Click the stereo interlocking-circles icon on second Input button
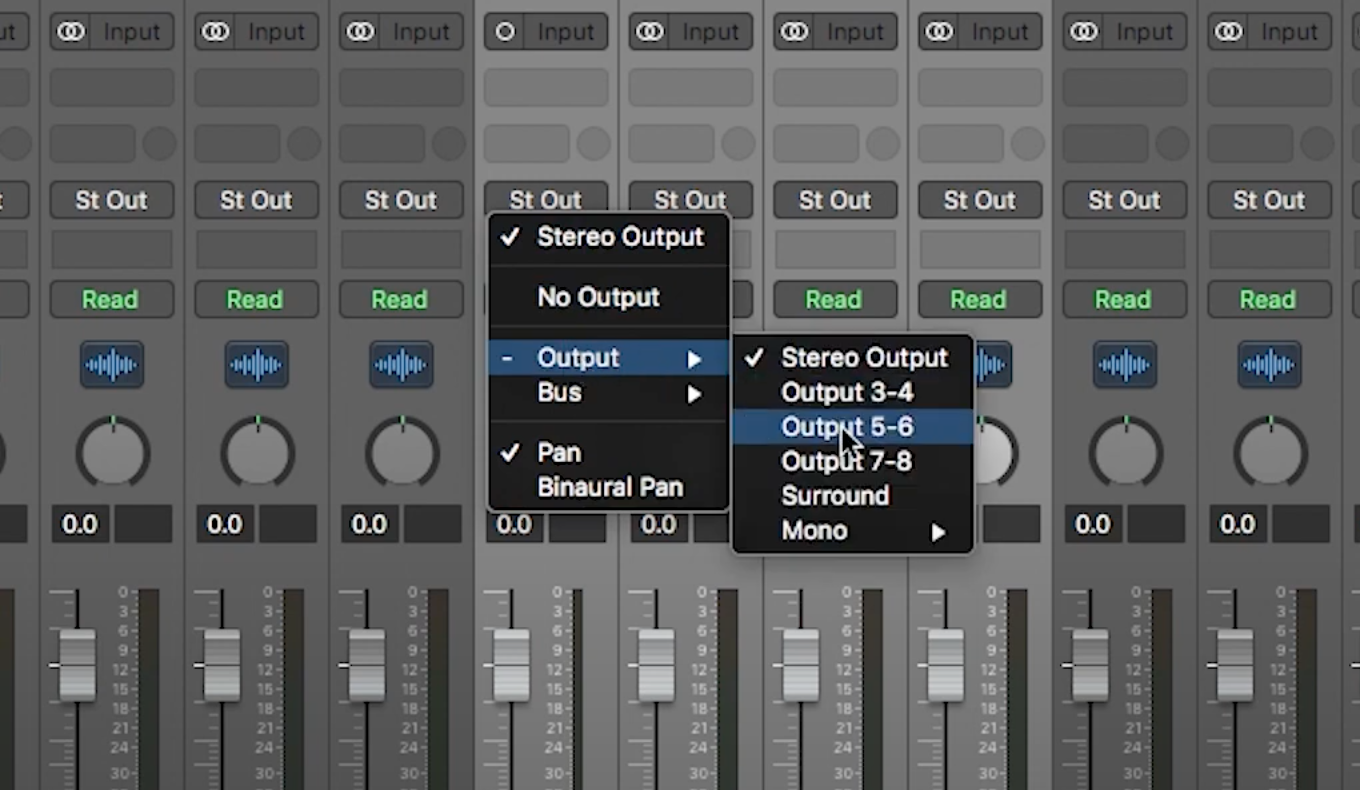 215,31
